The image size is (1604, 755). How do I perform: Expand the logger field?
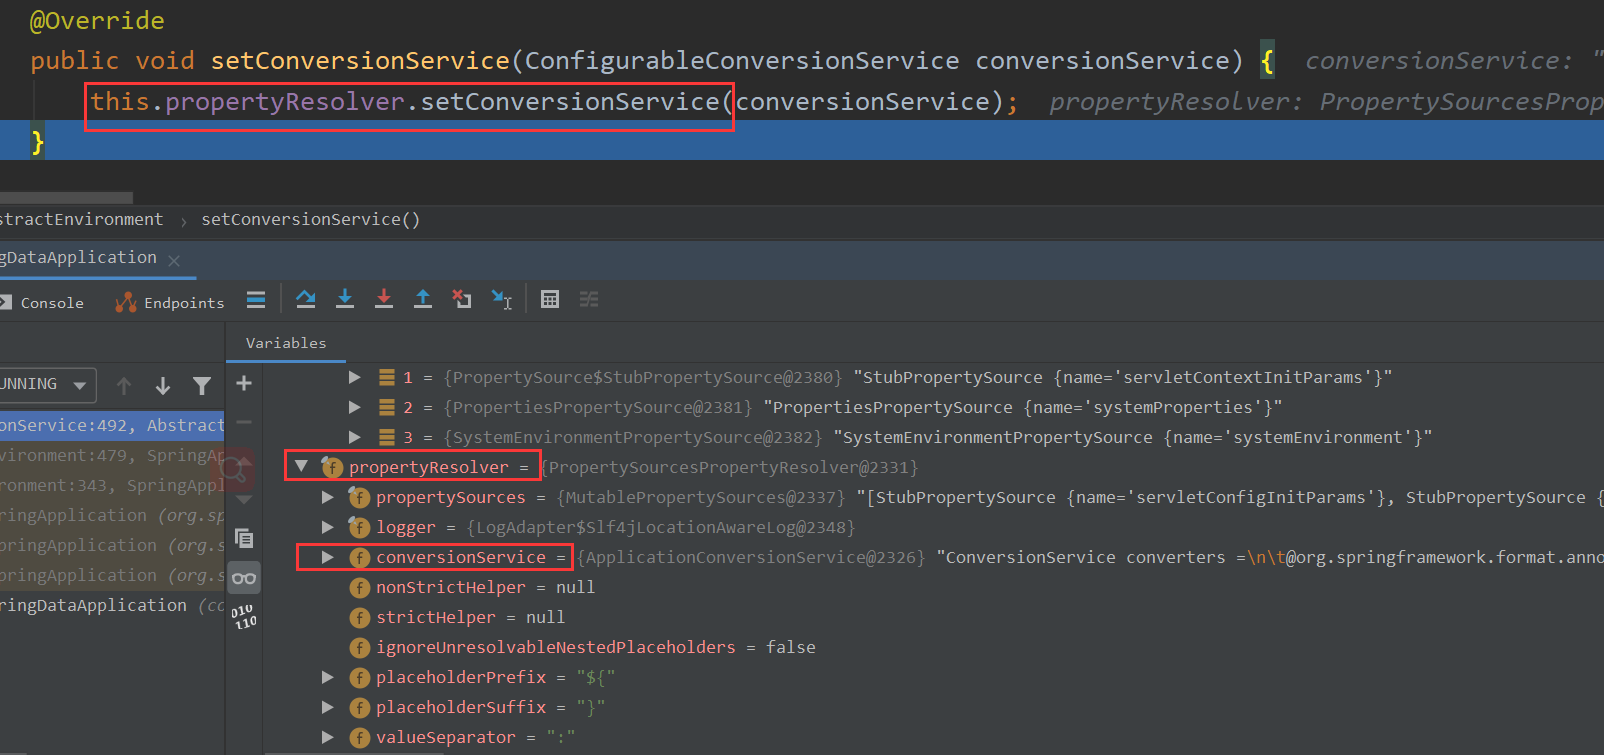pyautogui.click(x=327, y=527)
